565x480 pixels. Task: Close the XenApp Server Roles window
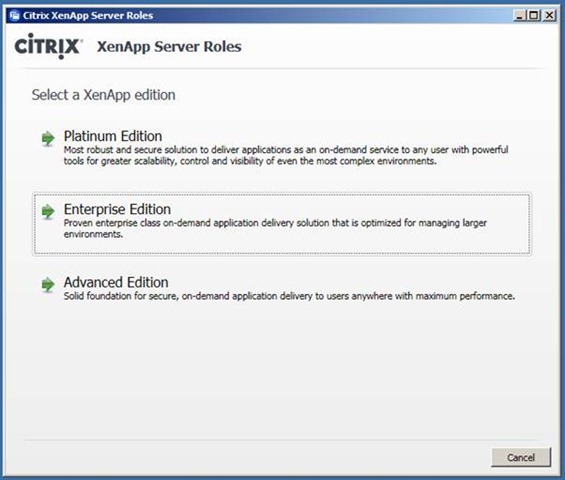(x=549, y=15)
